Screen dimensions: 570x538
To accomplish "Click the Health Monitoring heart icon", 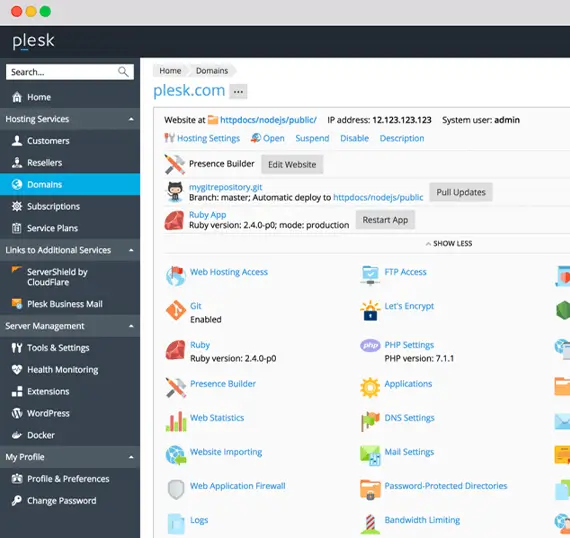I will click(x=17, y=370).
